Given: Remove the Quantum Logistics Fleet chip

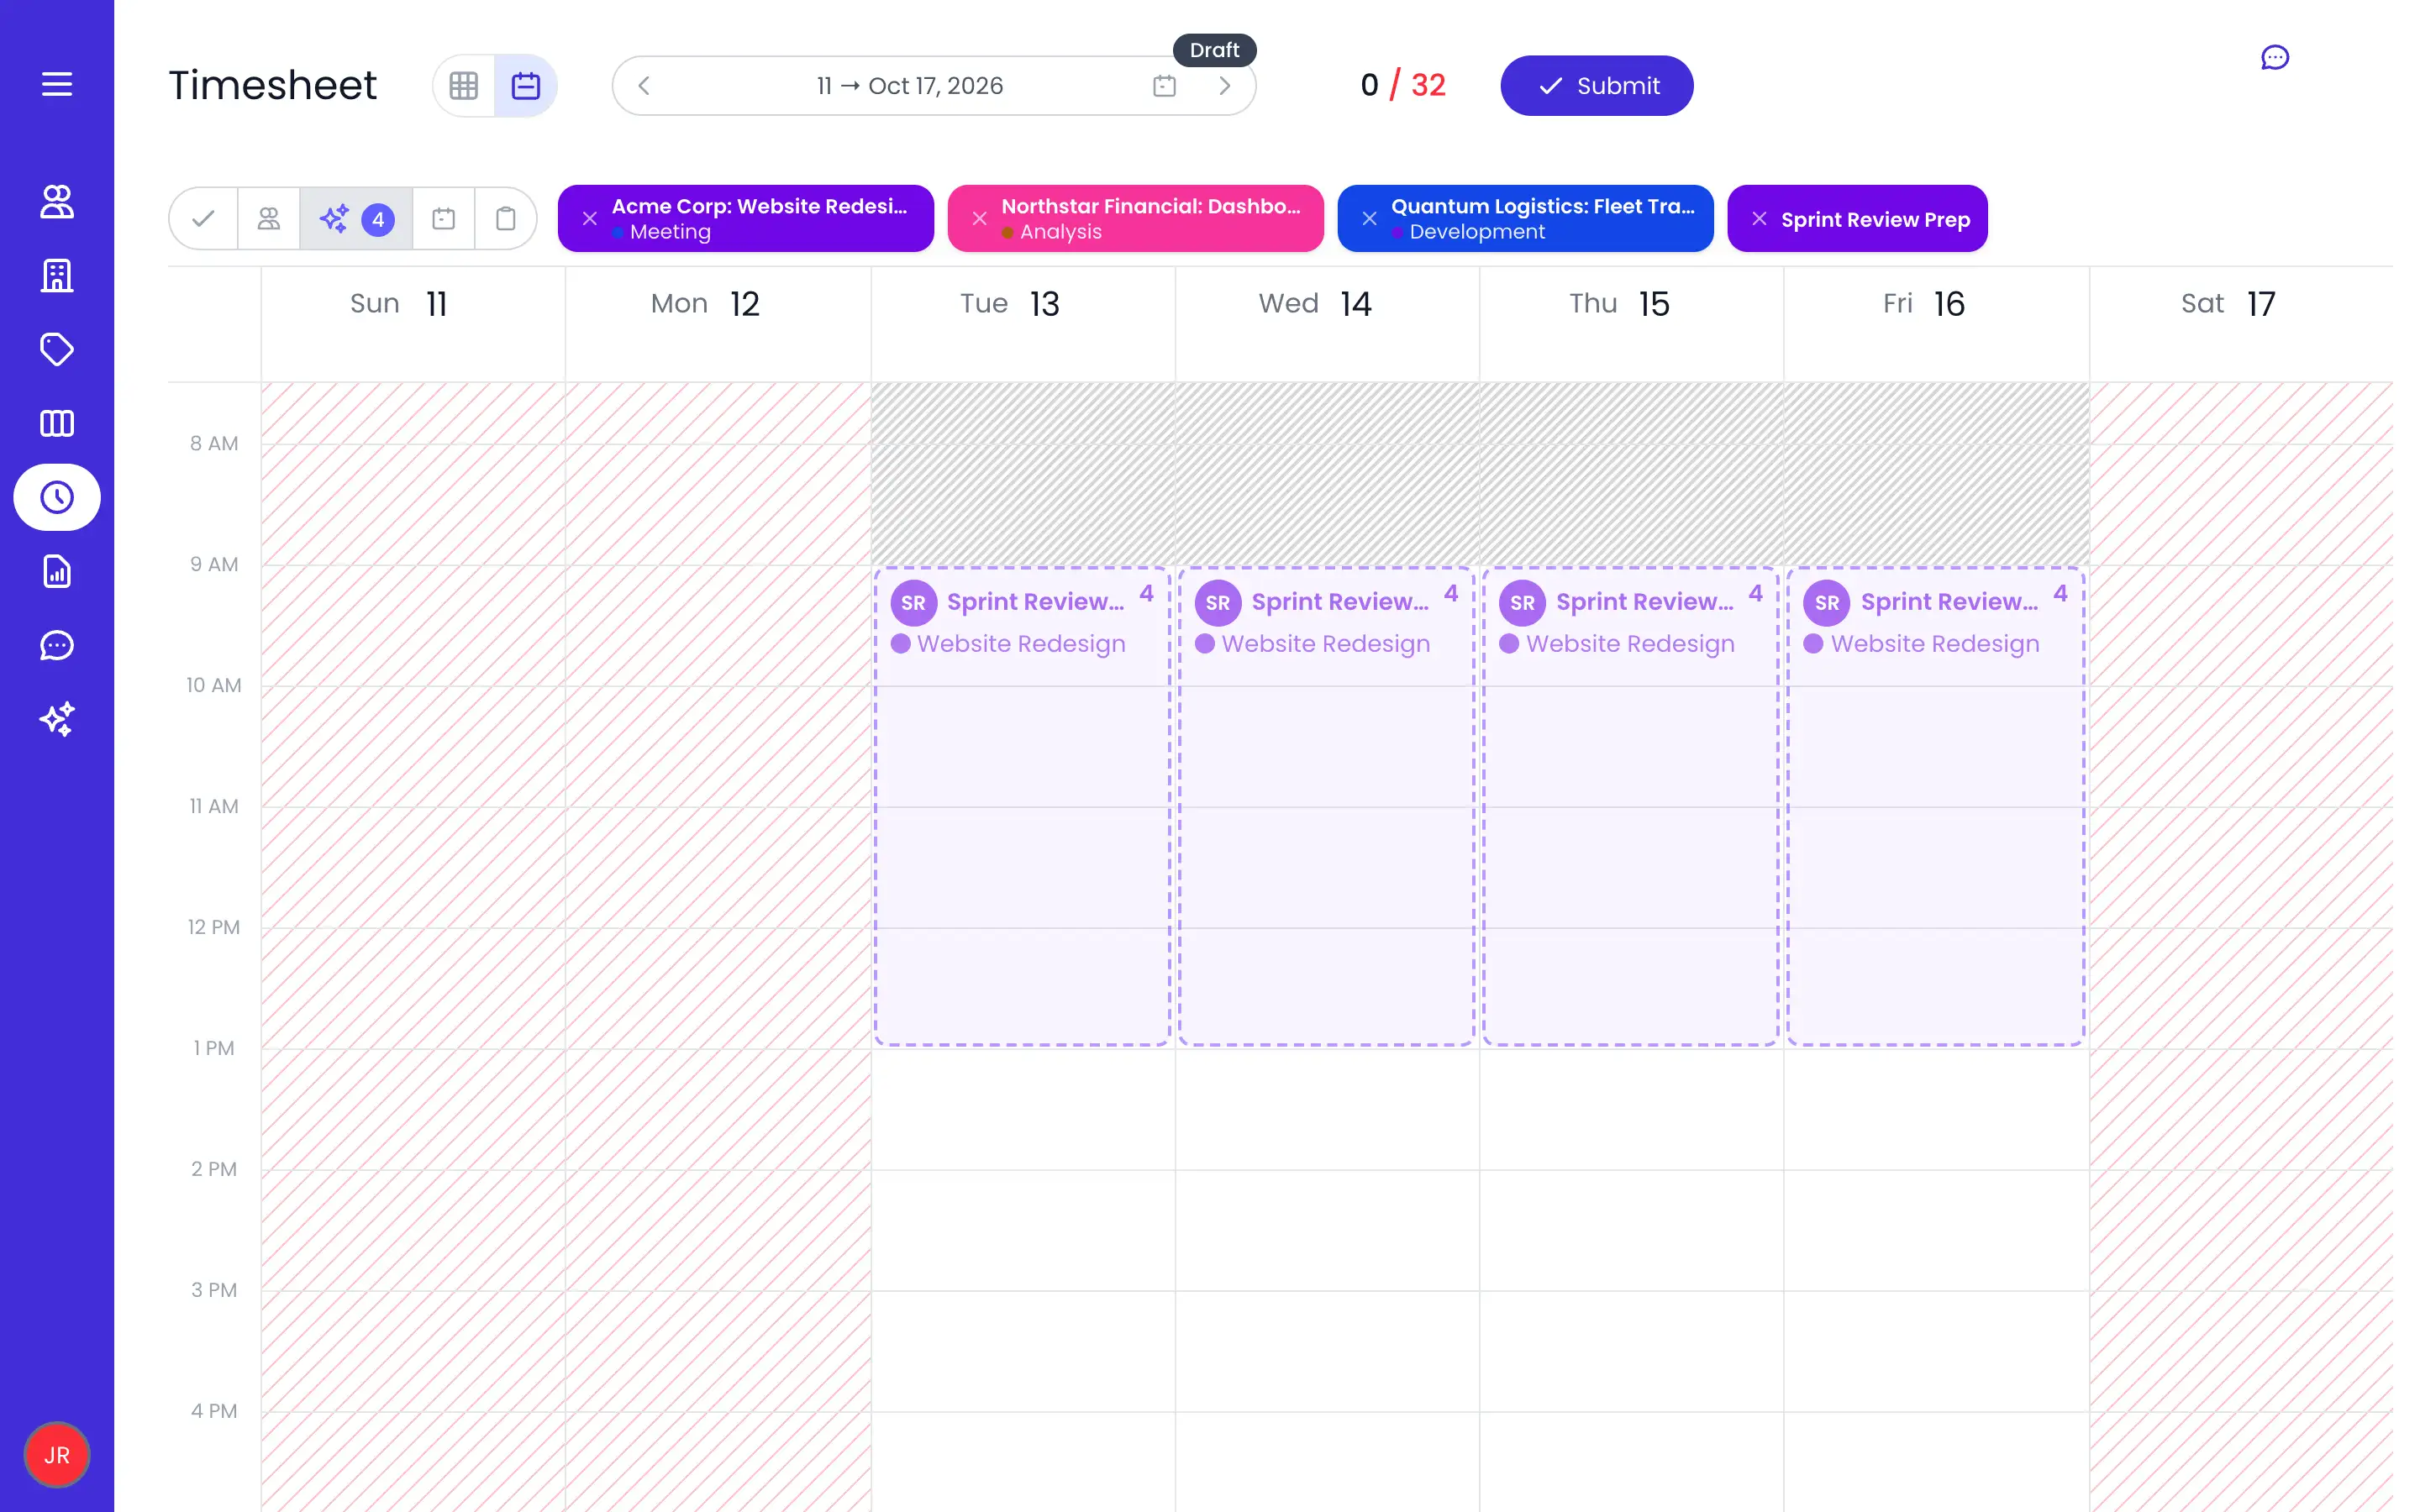Looking at the screenshot, I should click(1370, 218).
